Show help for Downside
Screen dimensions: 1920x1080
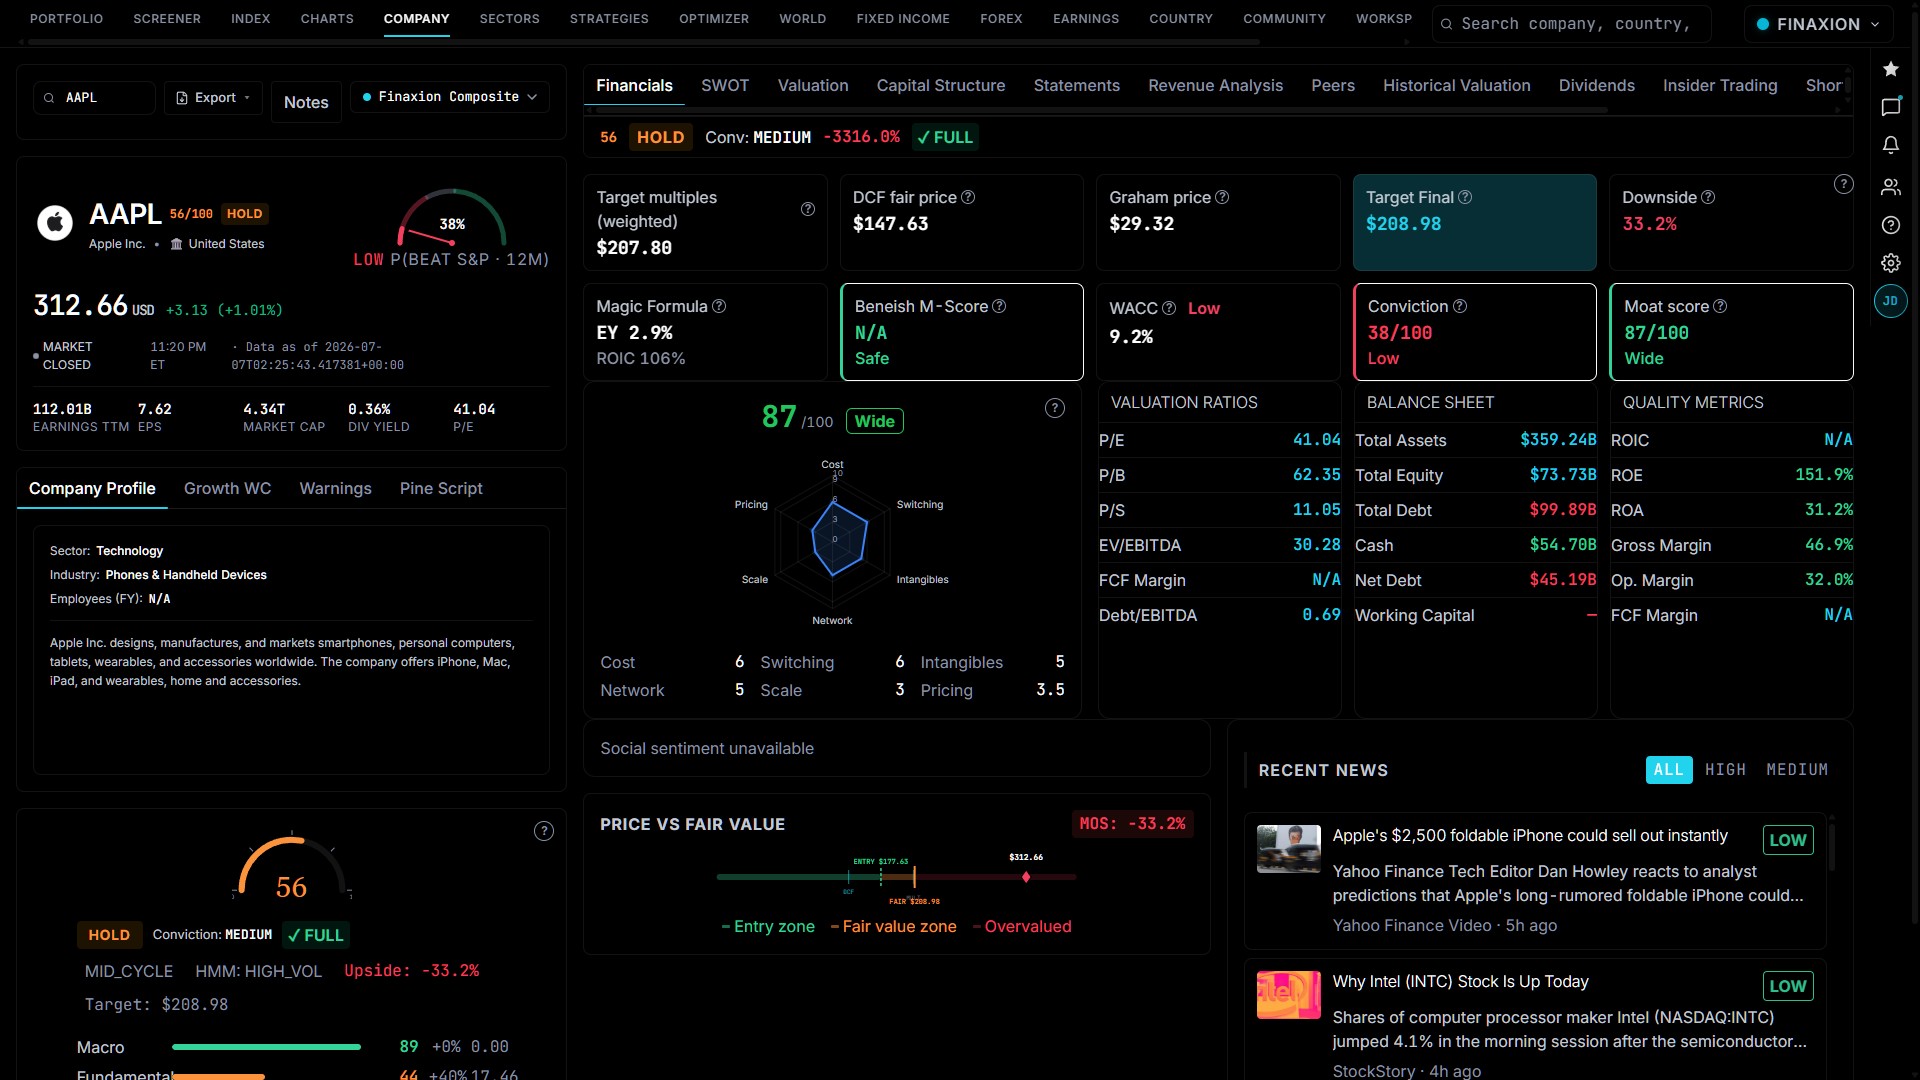1708,197
